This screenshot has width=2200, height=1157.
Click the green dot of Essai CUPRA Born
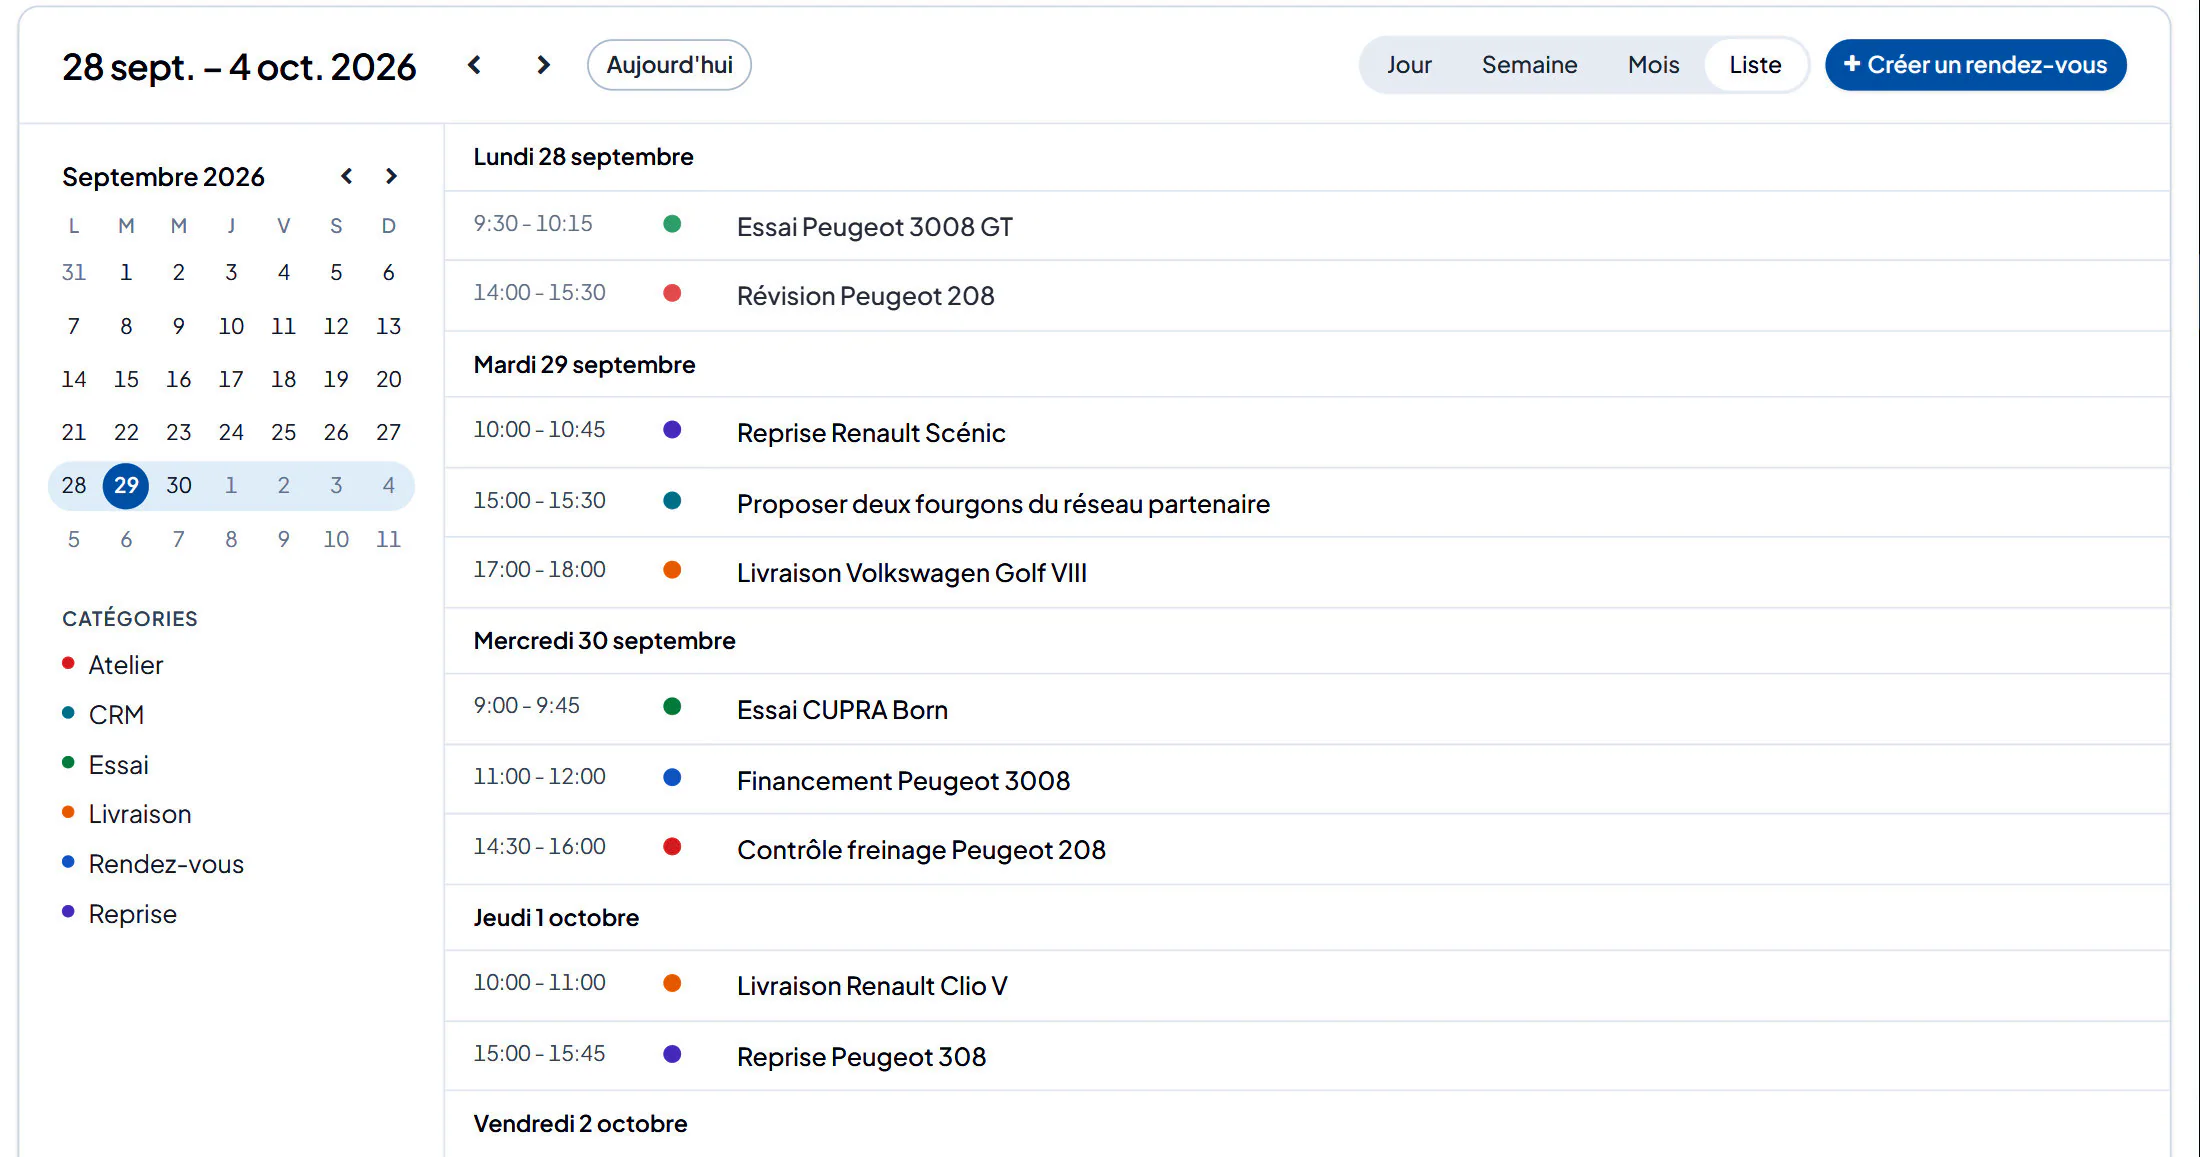point(672,707)
